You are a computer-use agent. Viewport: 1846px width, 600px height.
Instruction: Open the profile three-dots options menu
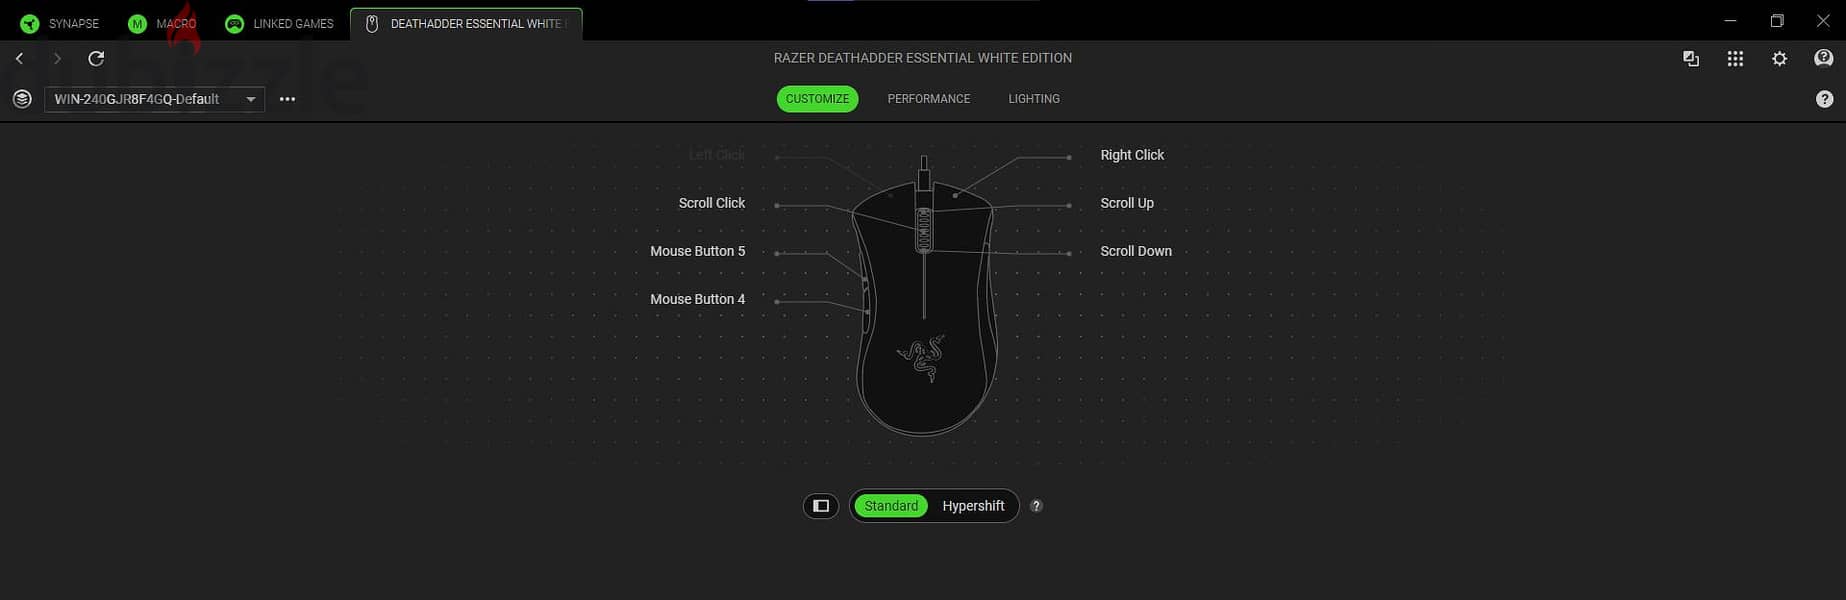pos(287,99)
